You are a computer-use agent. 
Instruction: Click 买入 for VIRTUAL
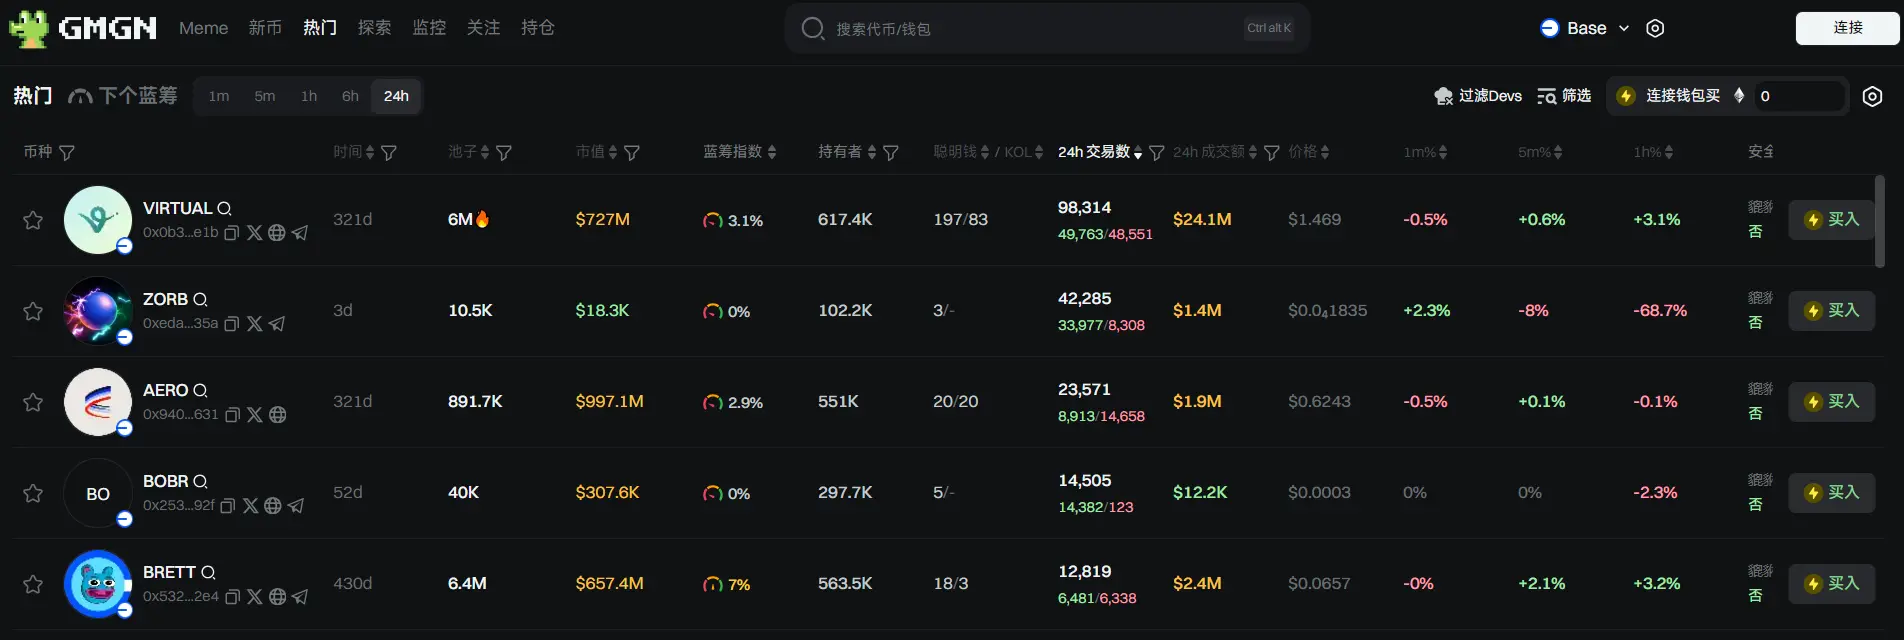click(x=1831, y=220)
